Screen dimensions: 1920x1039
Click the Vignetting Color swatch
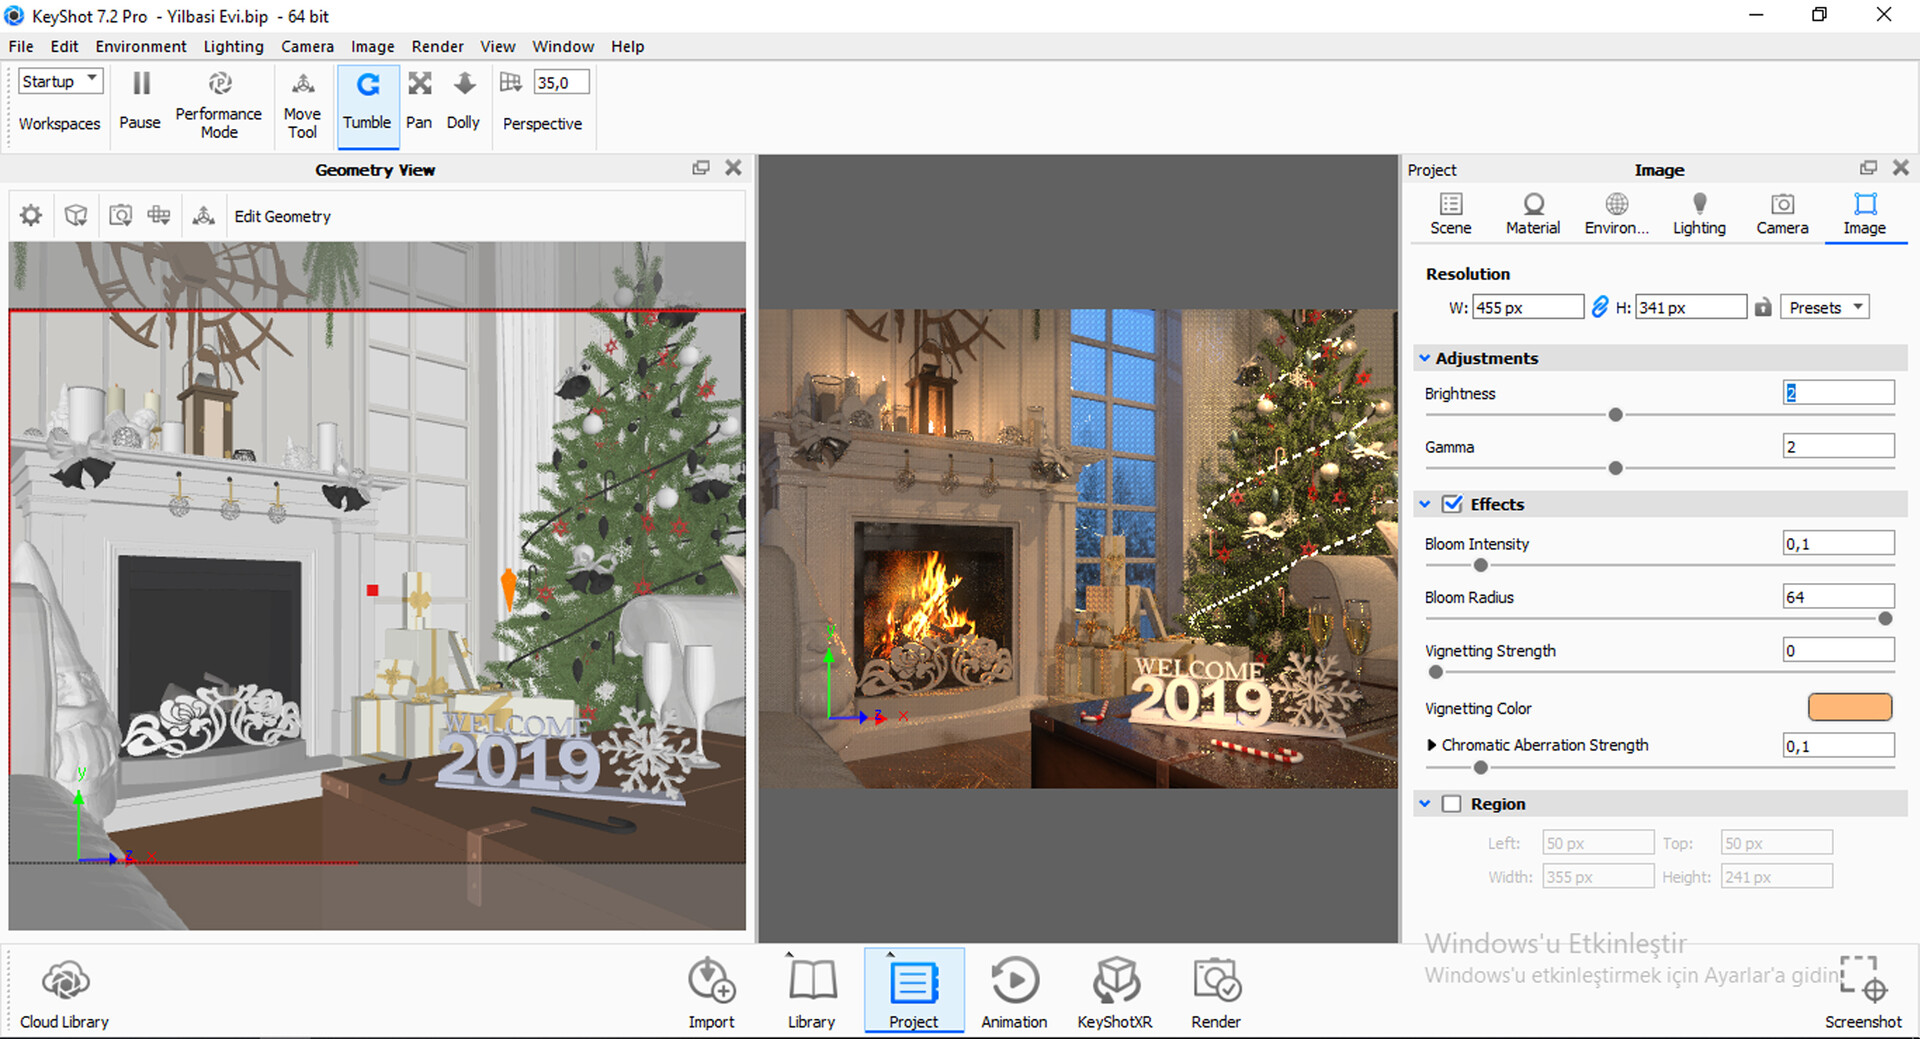[1850, 707]
